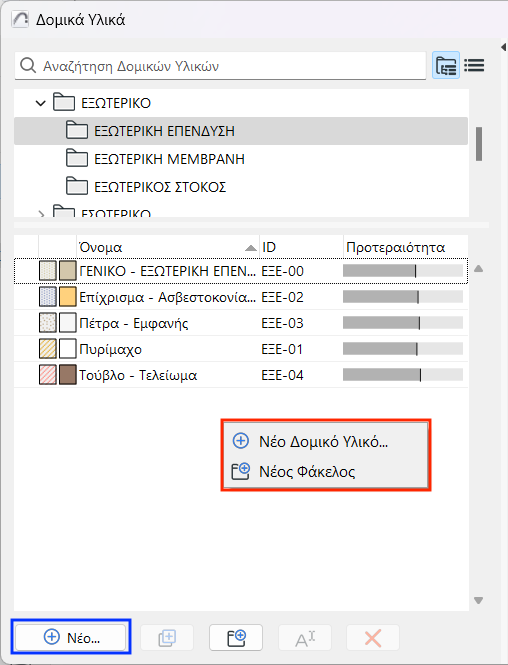Select the Τούβλο - Τελείωμα material row

241,375
